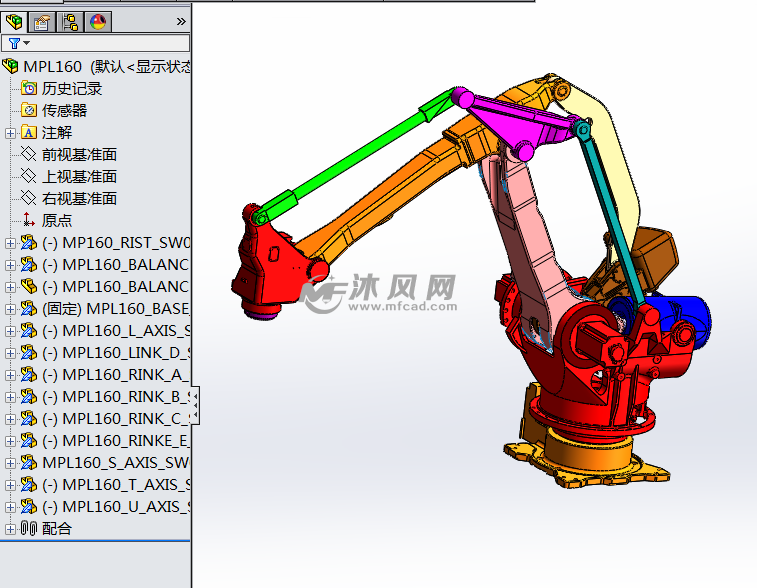Viewport: 757px width, 588px height.
Task: Select the 注解 tree item text
Action: click(x=57, y=133)
